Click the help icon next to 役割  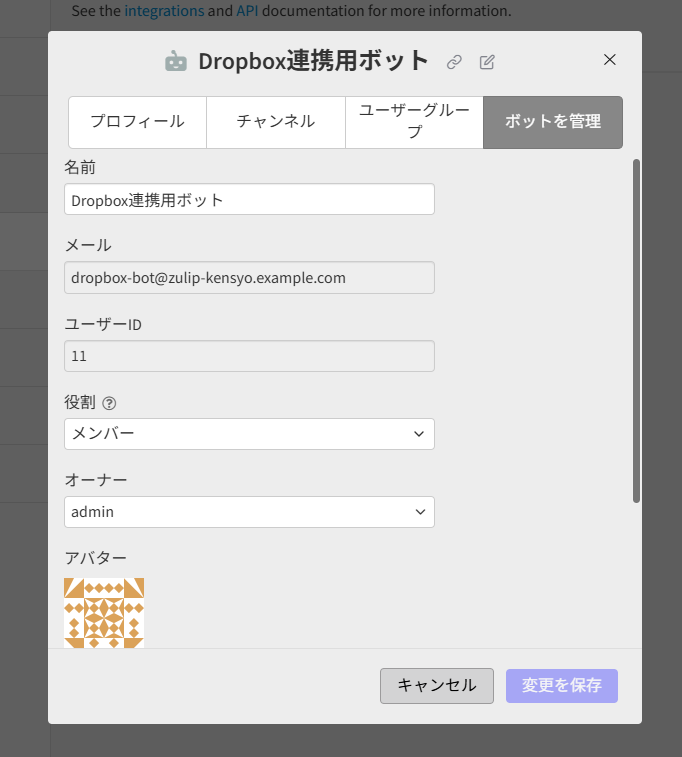pyautogui.click(x=110, y=403)
